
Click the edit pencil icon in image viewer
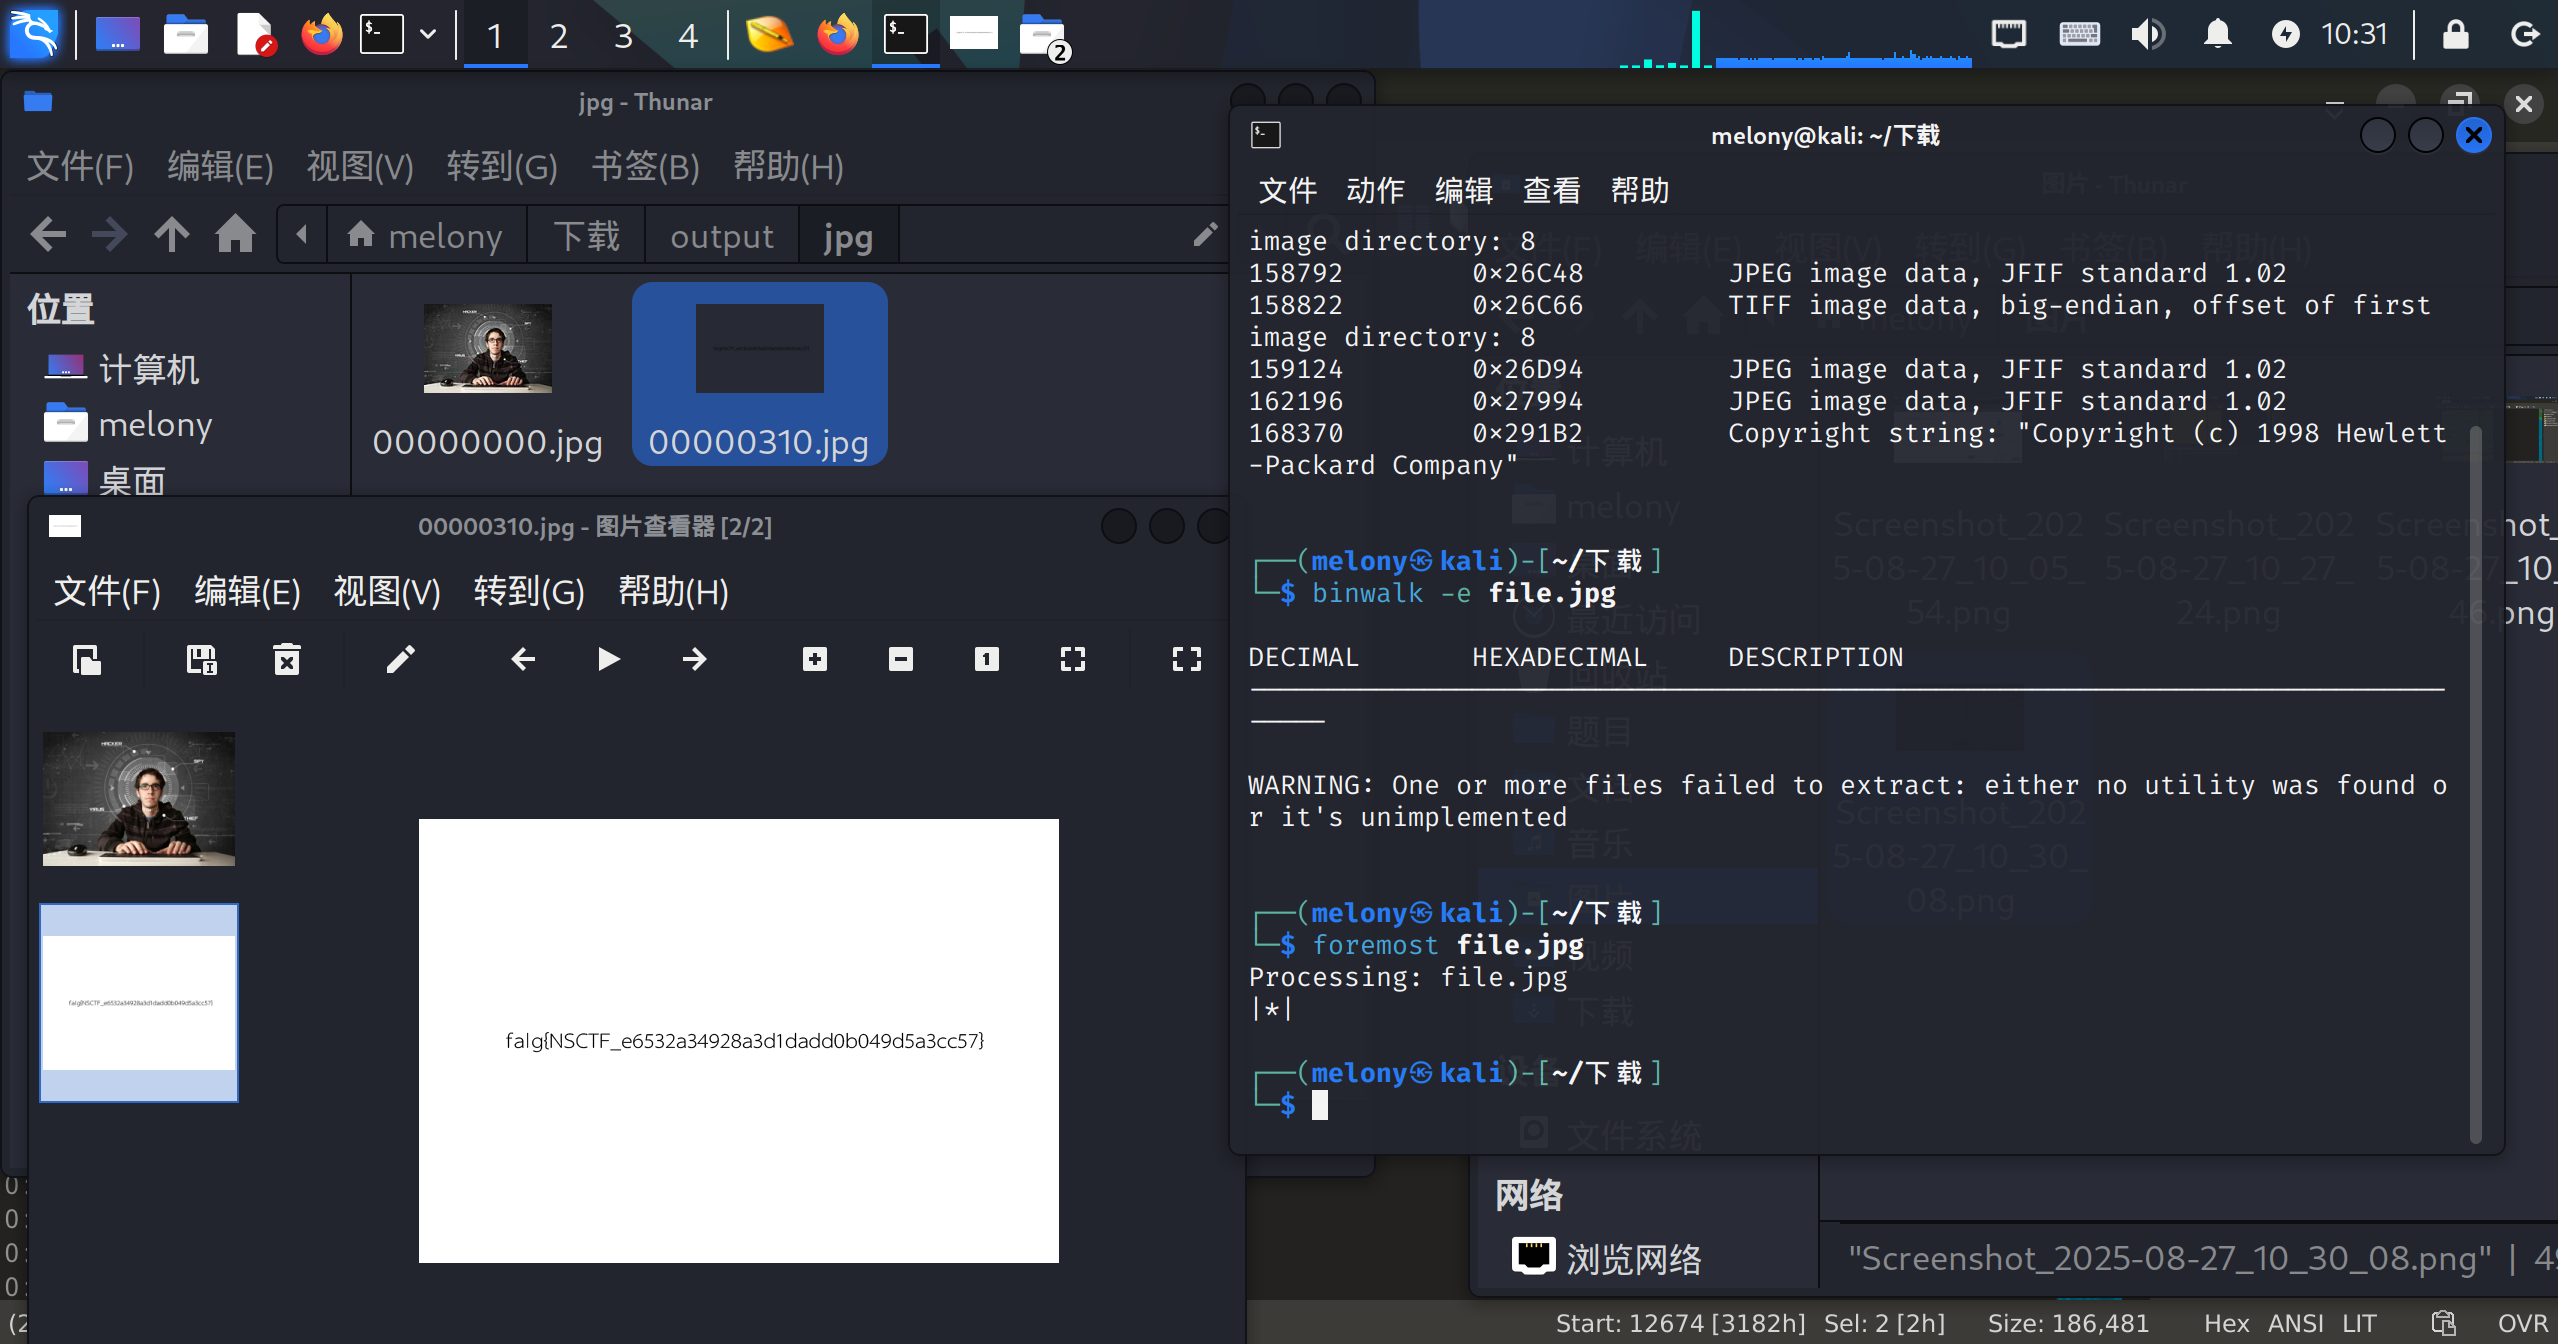(x=400, y=659)
